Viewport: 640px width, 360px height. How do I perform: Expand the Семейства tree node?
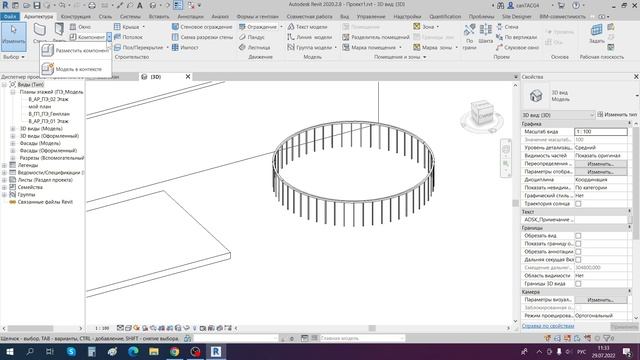click(x=4, y=187)
